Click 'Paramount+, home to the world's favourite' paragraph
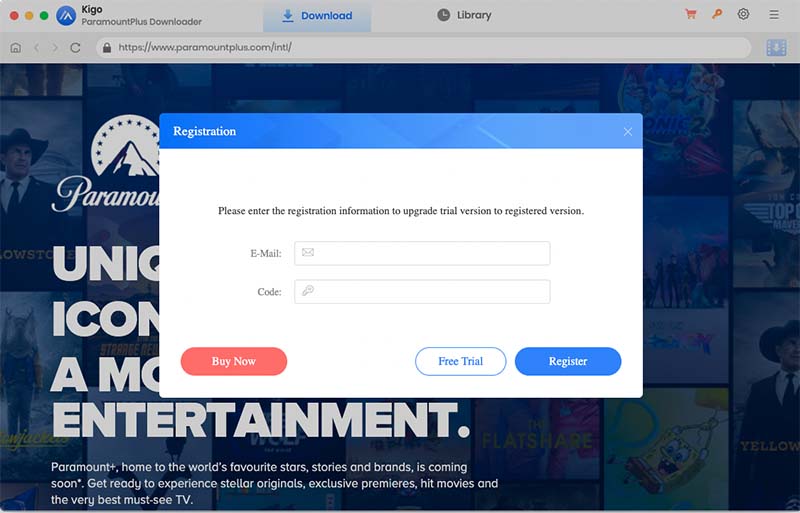Image resolution: width=800 pixels, height=513 pixels. 274,483
